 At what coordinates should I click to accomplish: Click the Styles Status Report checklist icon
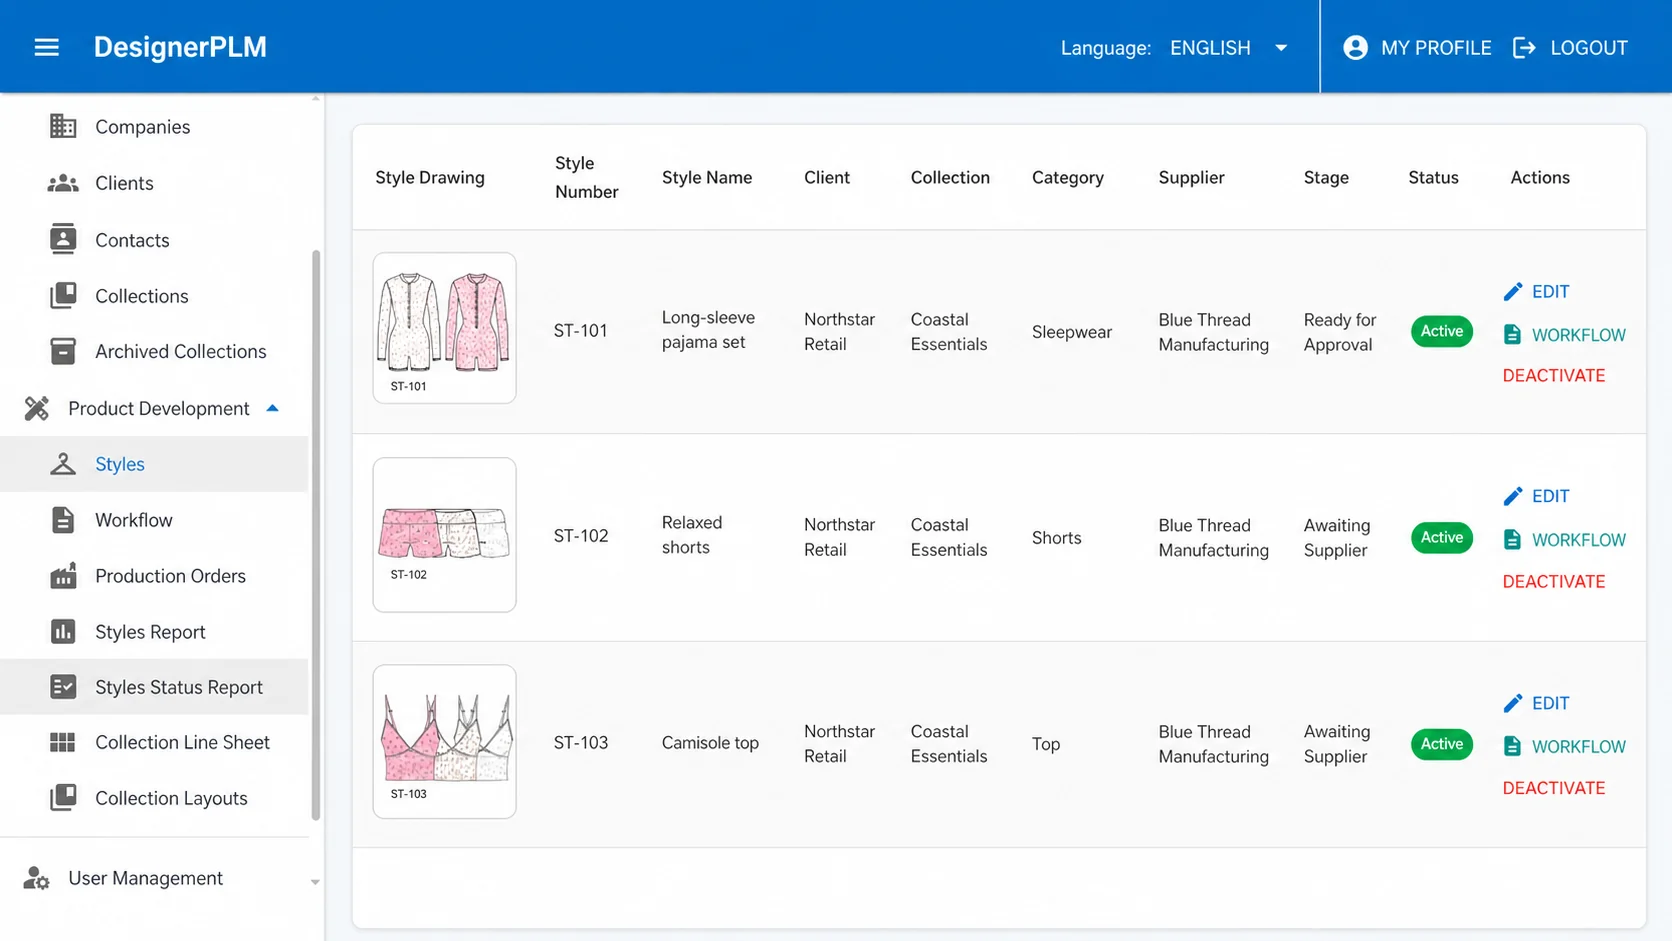(x=63, y=687)
